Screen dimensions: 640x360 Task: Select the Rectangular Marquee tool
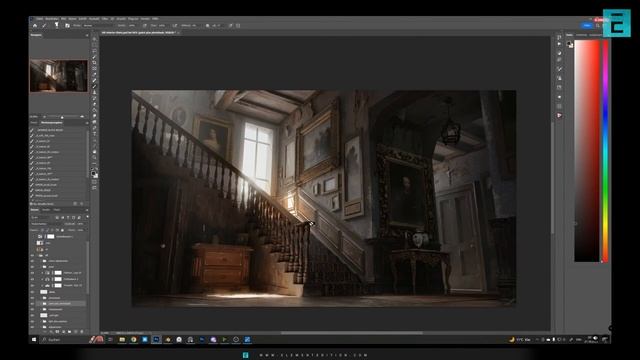[x=94, y=45]
